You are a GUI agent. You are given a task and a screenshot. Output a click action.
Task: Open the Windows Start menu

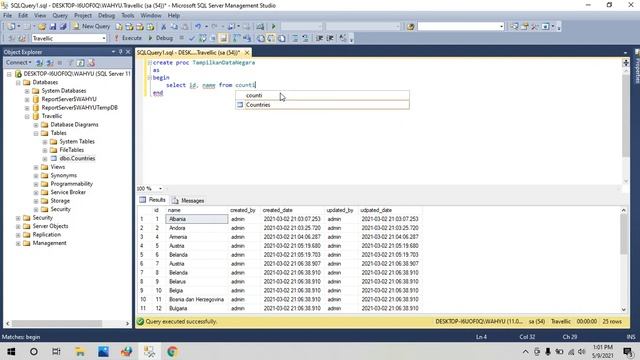pyautogui.click(x=11, y=351)
